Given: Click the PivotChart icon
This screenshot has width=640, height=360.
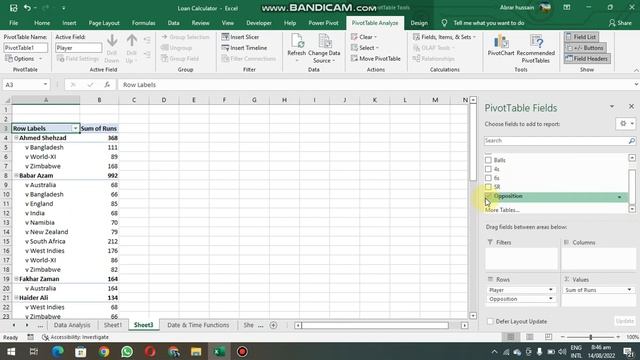Looking at the screenshot, I should tap(501, 45).
